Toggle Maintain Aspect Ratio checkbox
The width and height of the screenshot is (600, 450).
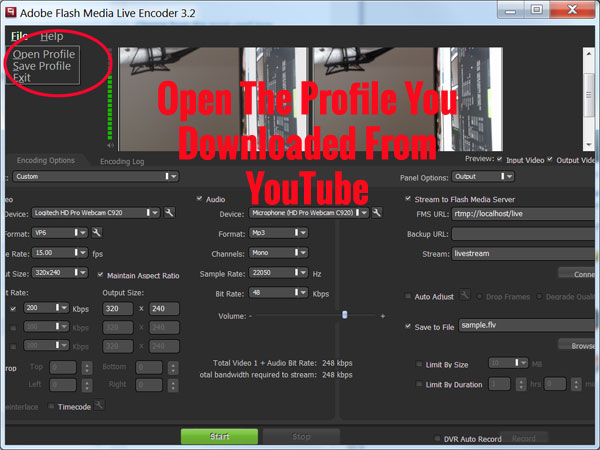click(x=100, y=275)
